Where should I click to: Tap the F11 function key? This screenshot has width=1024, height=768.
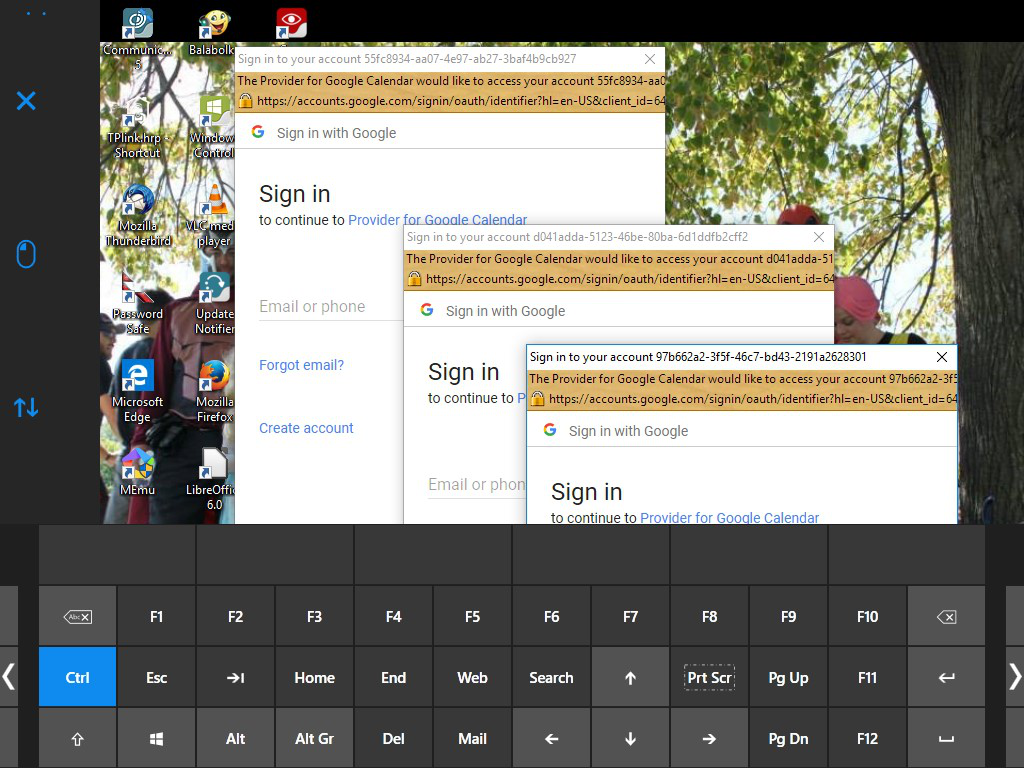point(867,677)
